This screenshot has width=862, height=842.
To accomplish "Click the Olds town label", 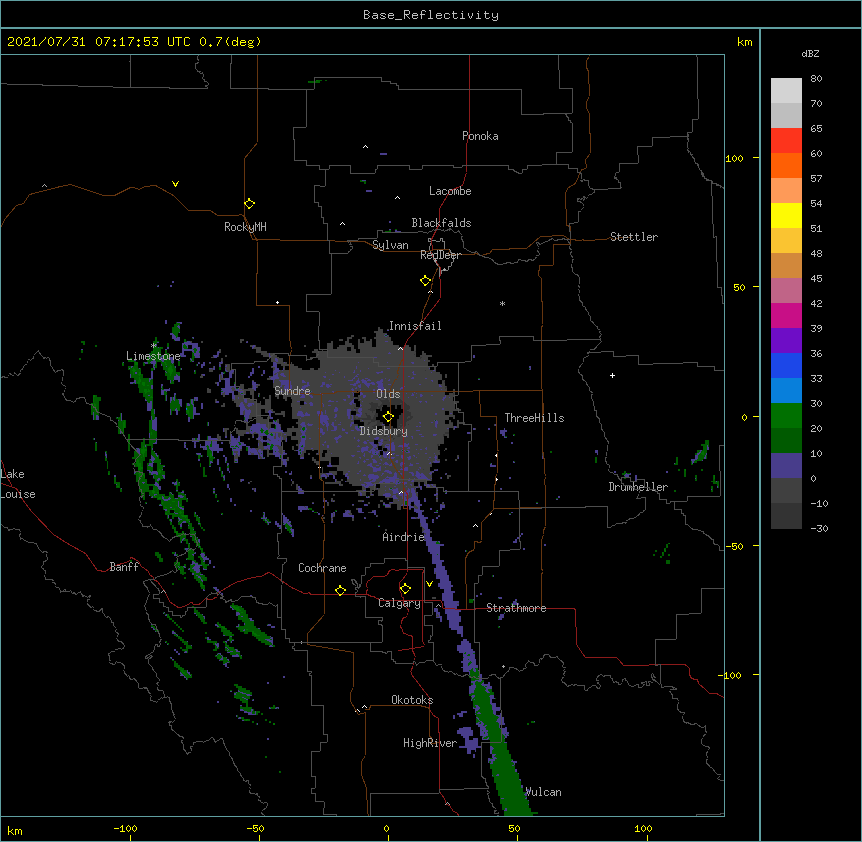I will click(x=388, y=394).
